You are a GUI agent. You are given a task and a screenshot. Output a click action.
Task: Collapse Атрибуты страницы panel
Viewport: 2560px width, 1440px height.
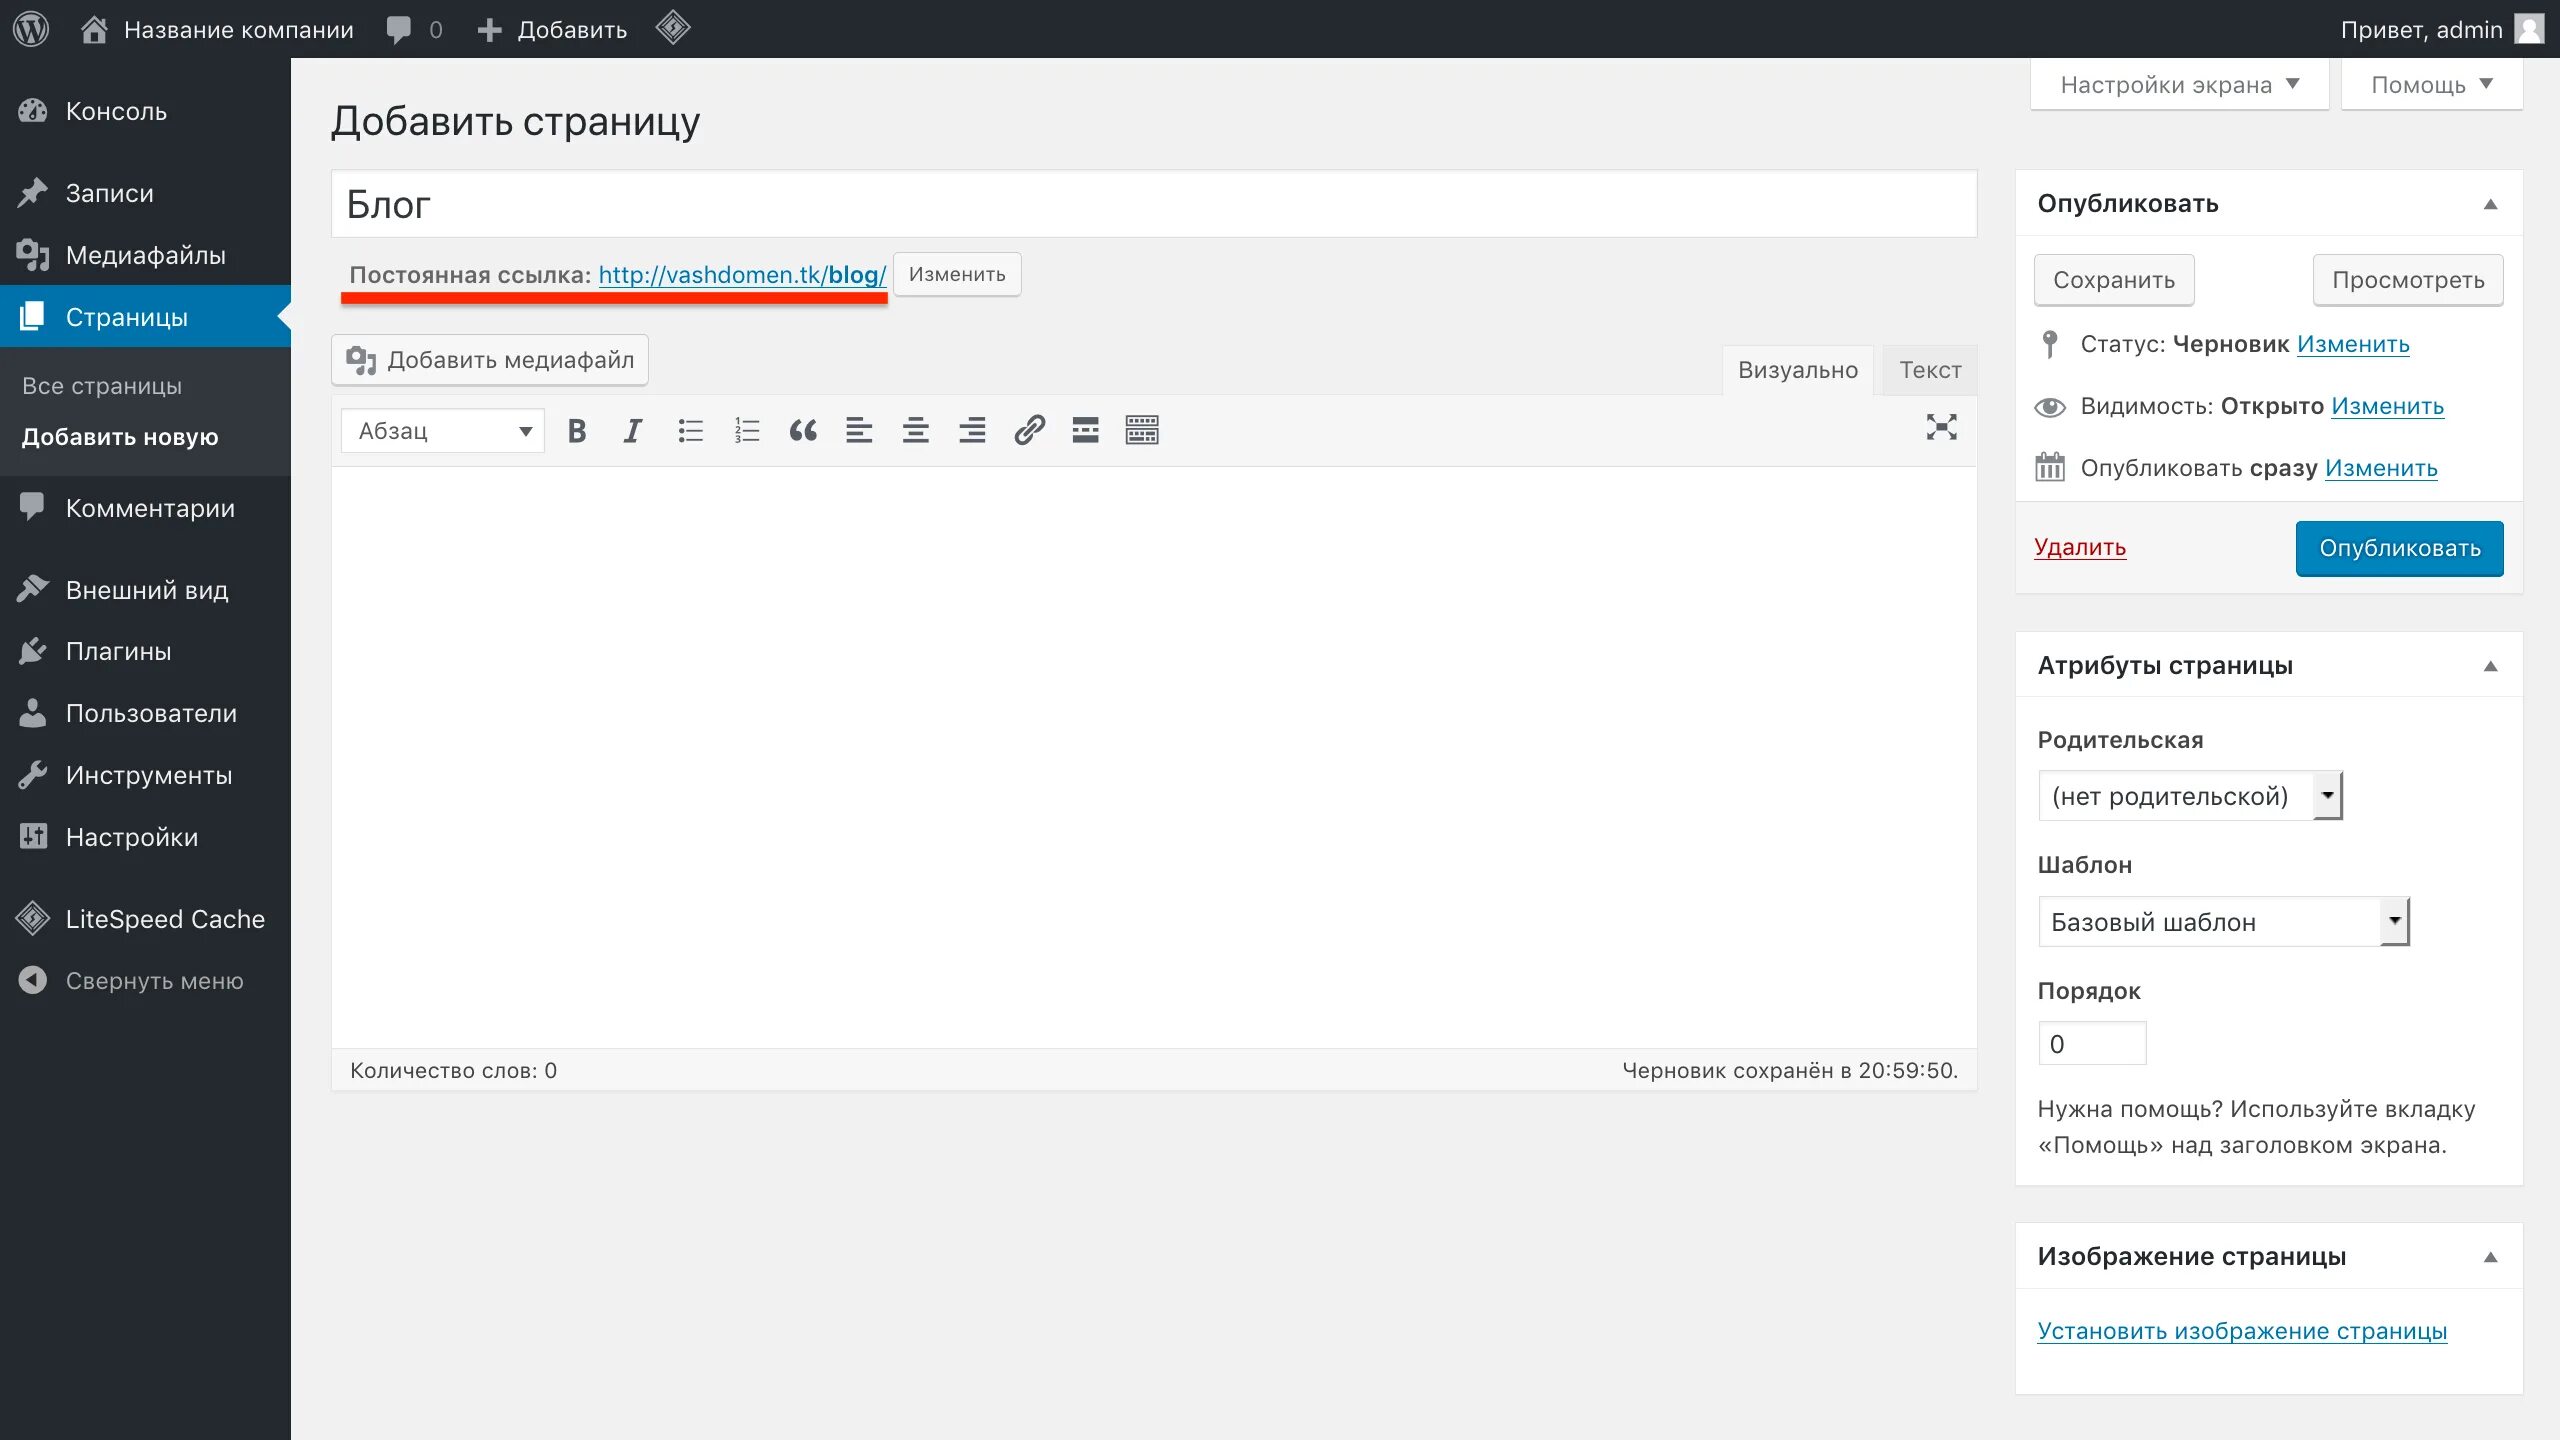(2491, 666)
